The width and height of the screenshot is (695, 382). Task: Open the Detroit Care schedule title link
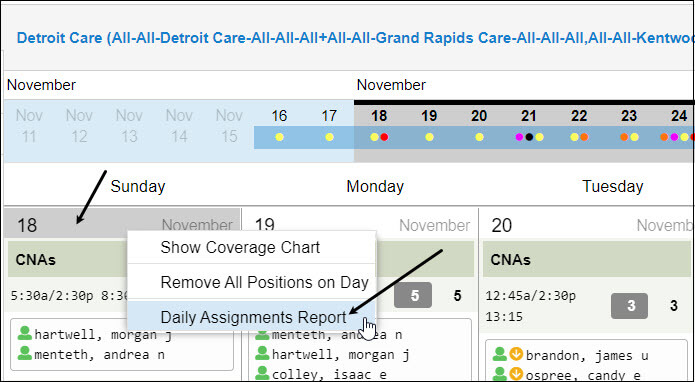coord(355,38)
